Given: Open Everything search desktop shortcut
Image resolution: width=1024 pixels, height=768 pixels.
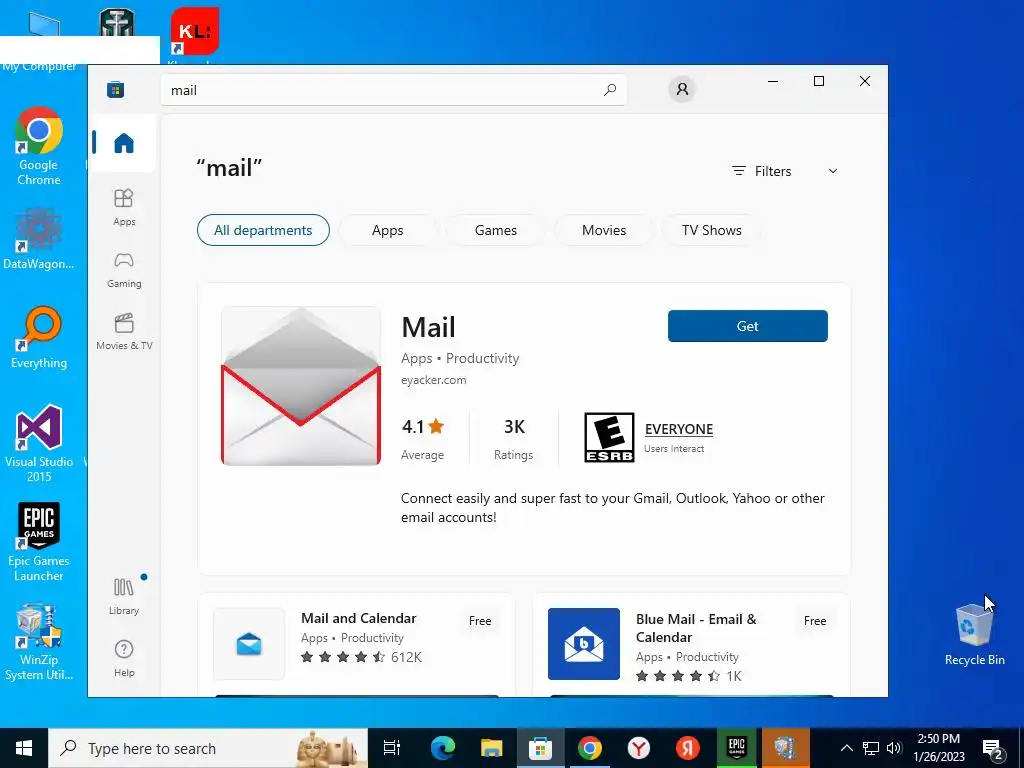Looking at the screenshot, I should point(39,338).
